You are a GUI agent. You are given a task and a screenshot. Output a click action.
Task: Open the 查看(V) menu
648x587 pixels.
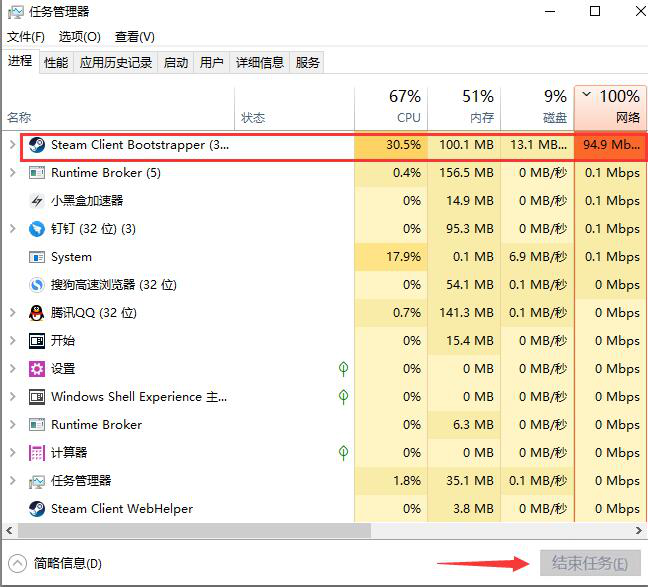click(134, 37)
